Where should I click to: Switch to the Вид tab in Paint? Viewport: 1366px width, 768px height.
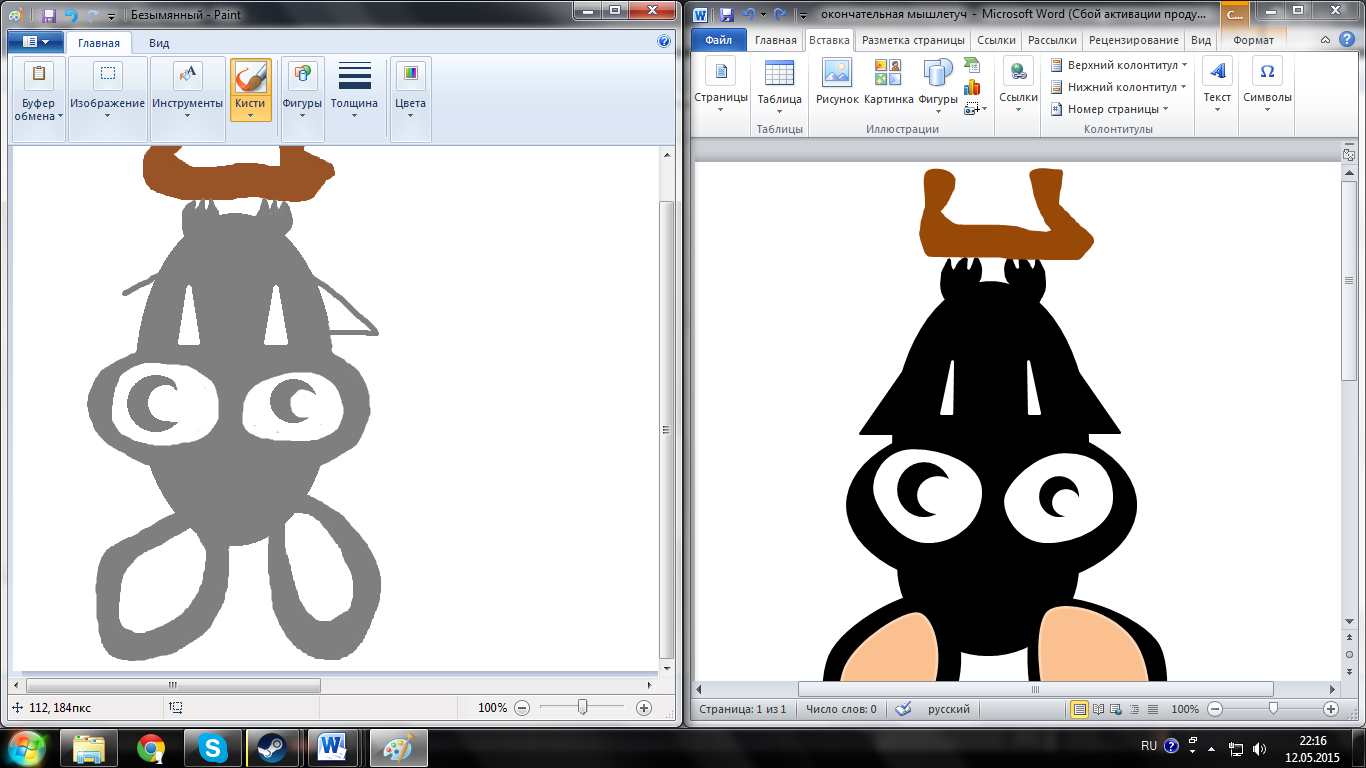point(159,43)
